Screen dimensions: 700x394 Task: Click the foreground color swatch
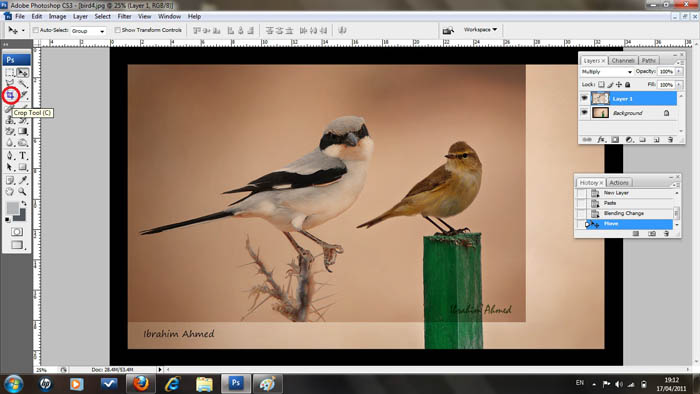pos(12,207)
